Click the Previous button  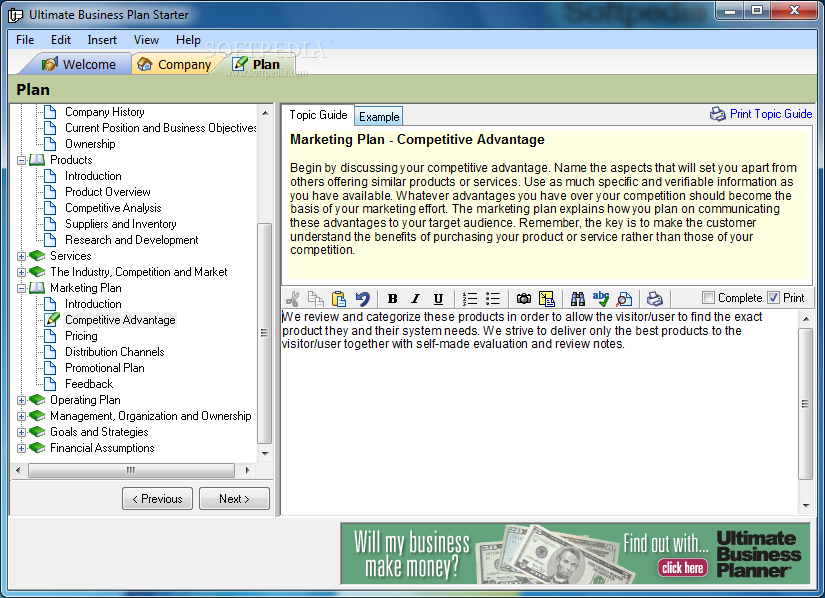157,499
